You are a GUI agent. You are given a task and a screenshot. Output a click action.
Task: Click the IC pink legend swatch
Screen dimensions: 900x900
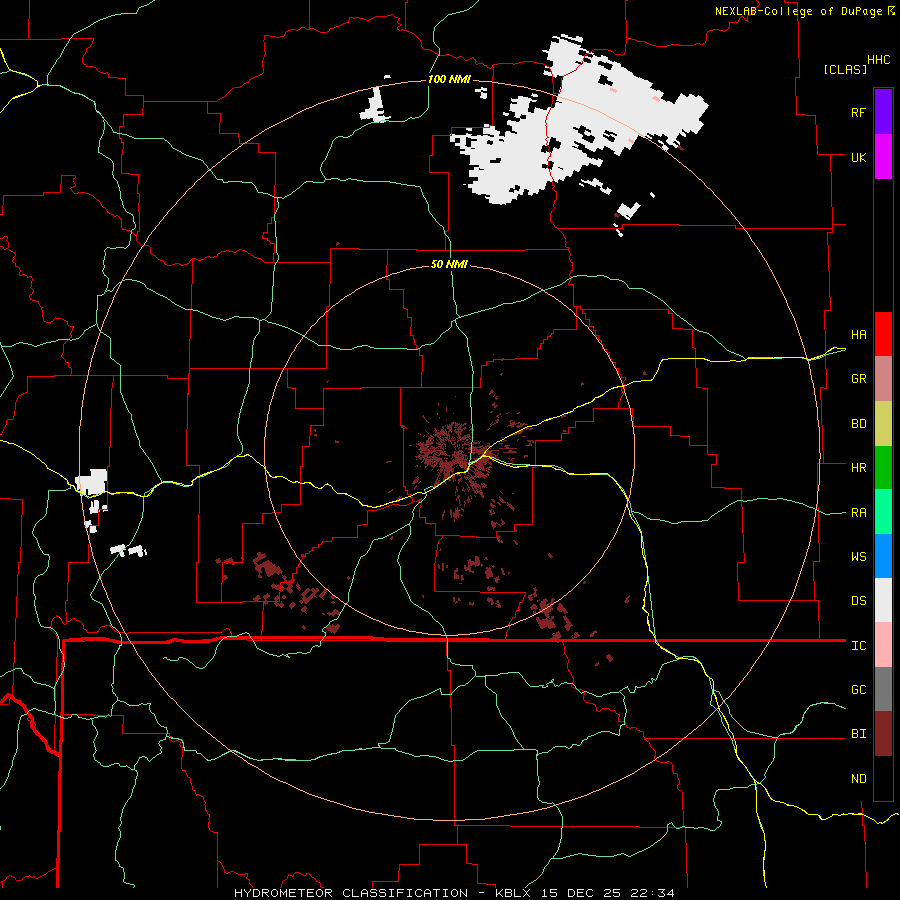pyautogui.click(x=883, y=645)
